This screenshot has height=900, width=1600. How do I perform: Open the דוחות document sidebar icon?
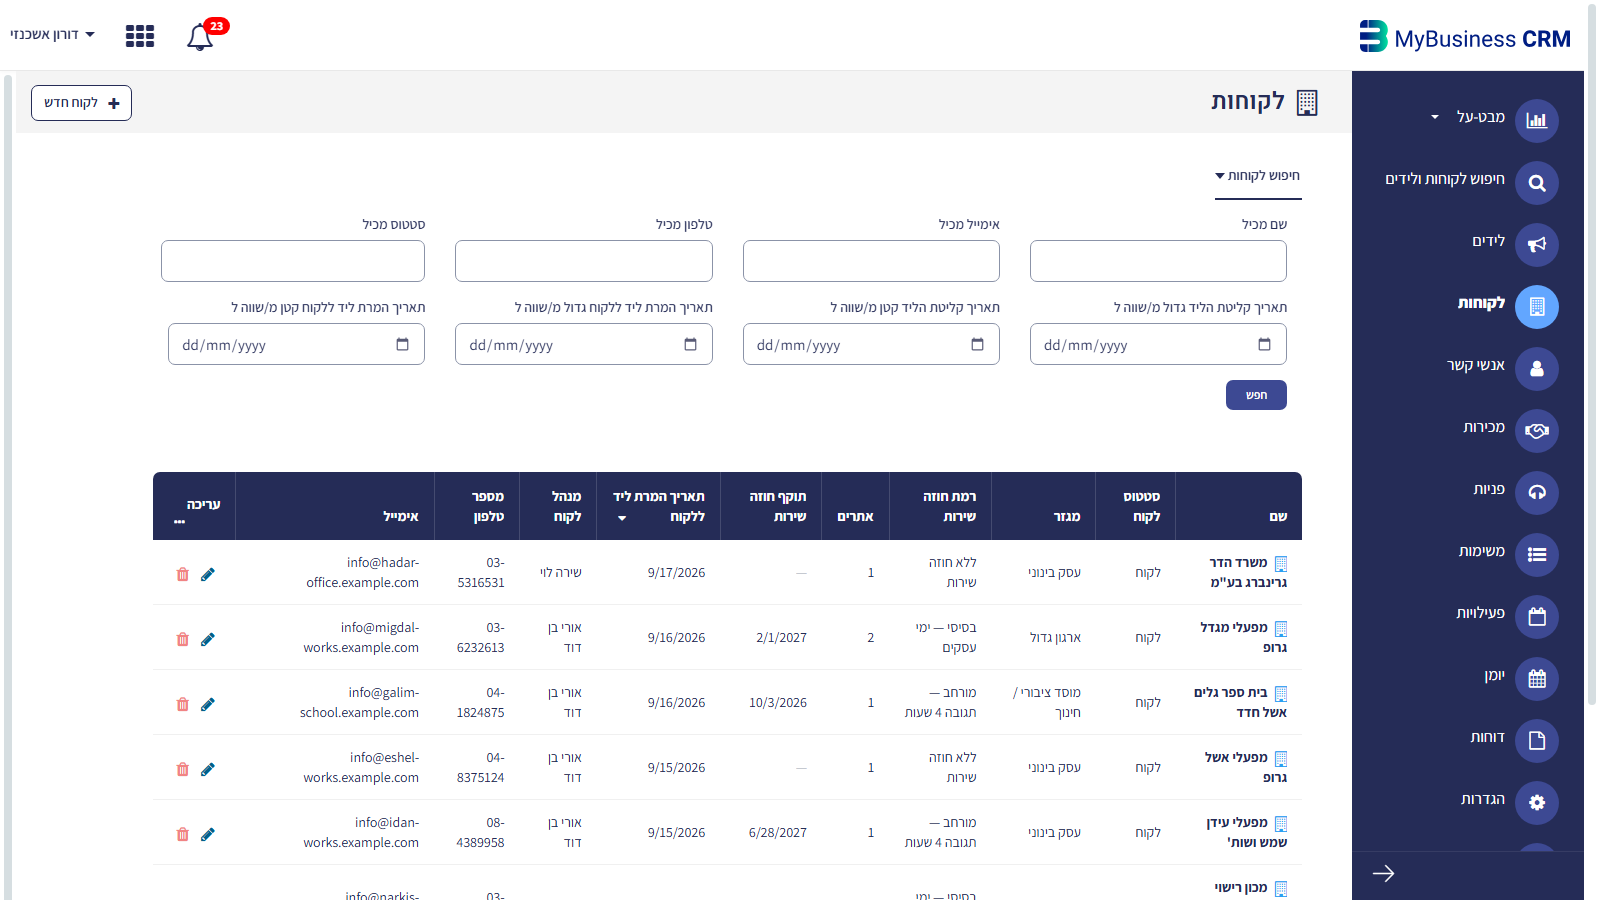point(1537,741)
